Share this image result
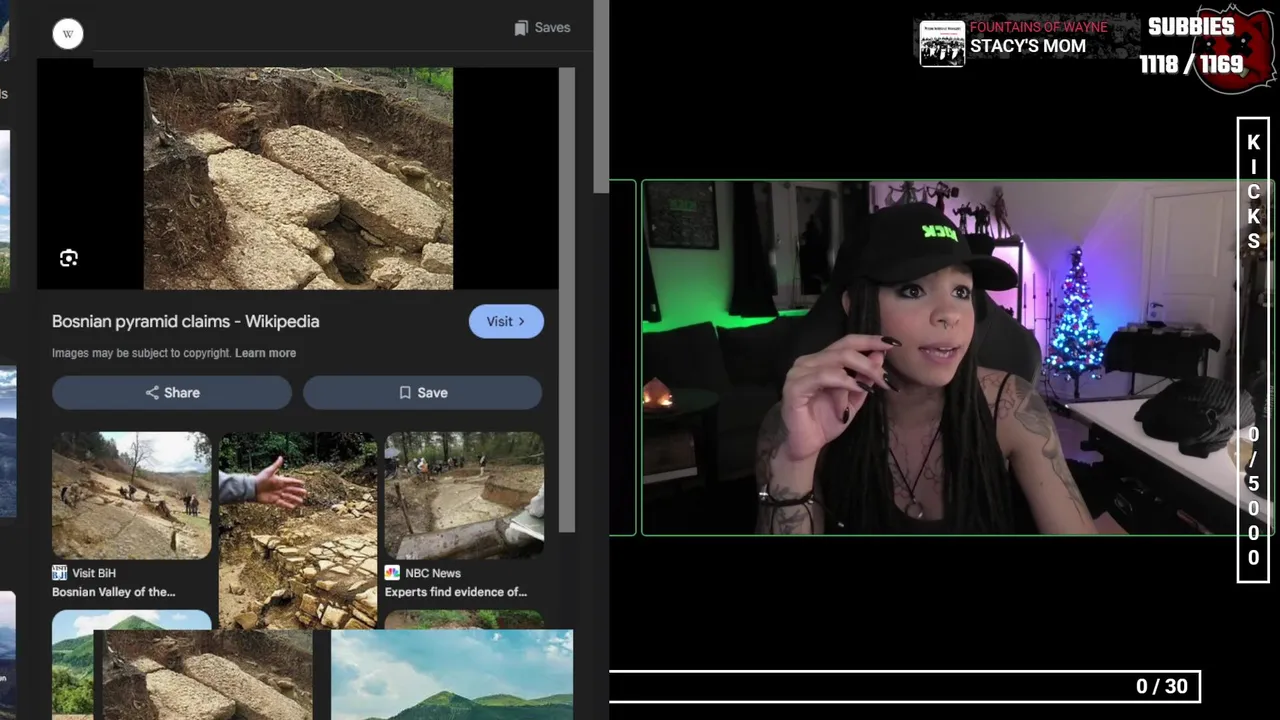The width and height of the screenshot is (1280, 720). click(x=172, y=393)
